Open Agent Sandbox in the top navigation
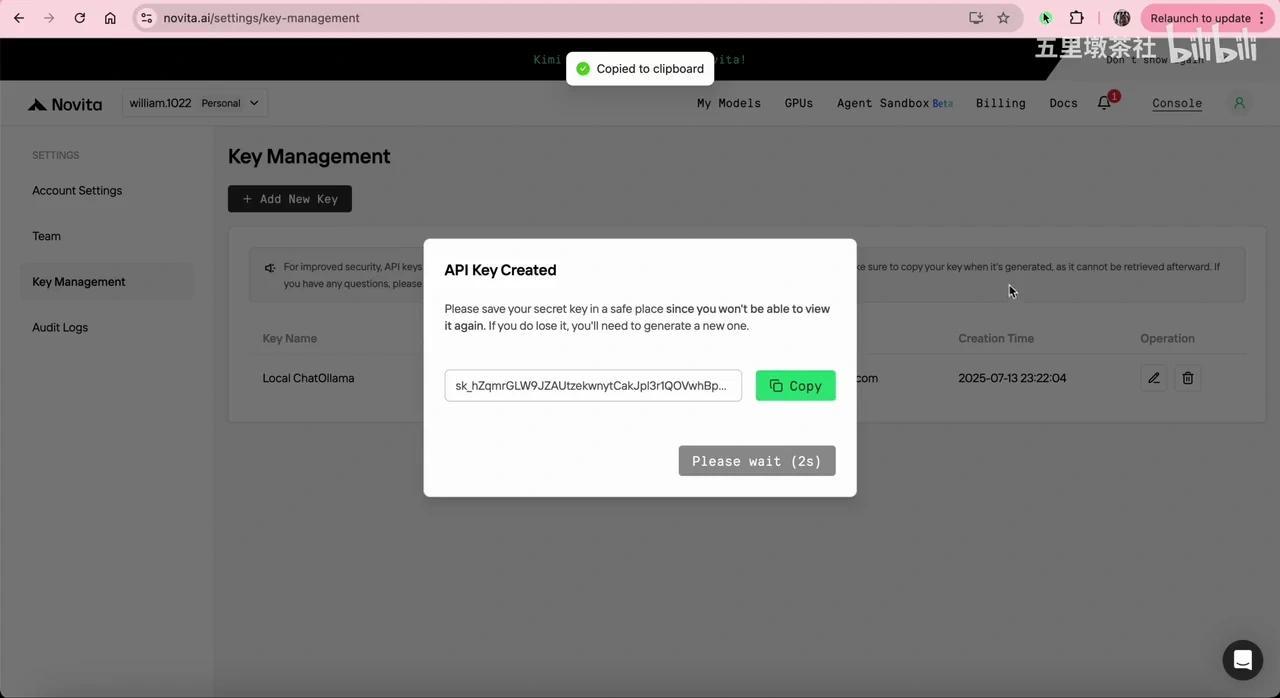The image size is (1280, 698). coord(895,103)
